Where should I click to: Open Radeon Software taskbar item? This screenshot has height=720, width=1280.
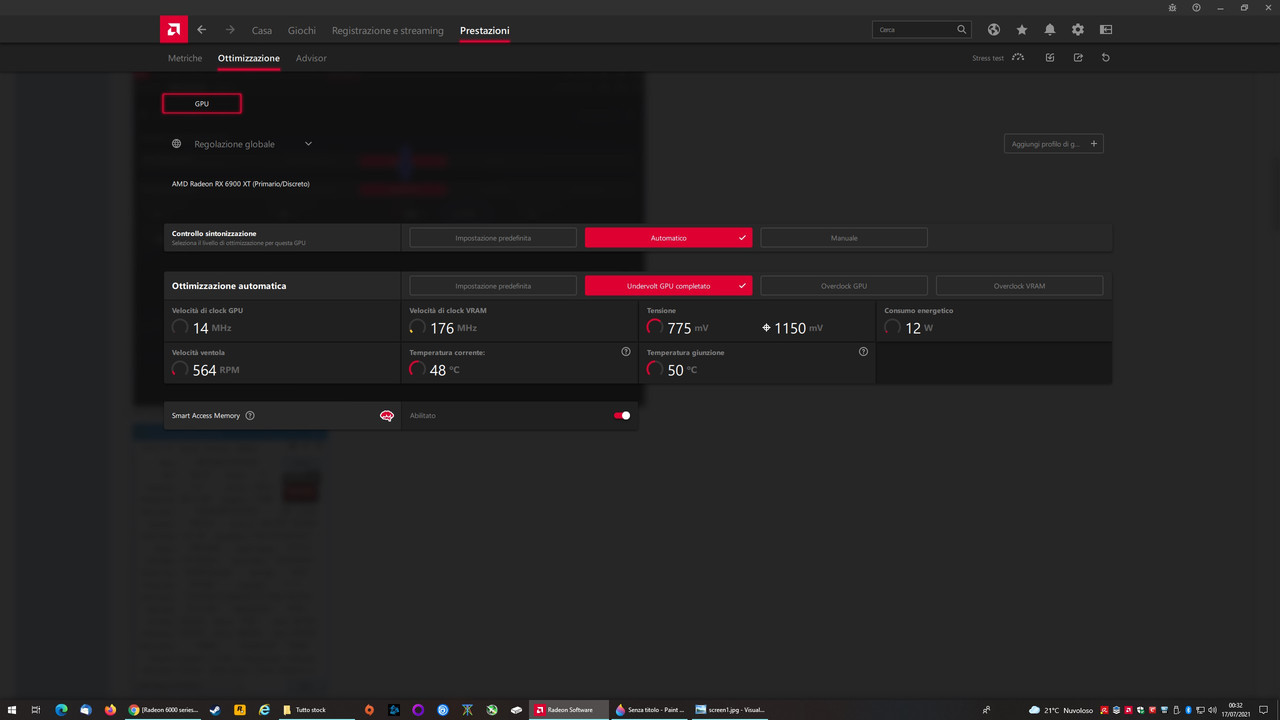pos(567,710)
